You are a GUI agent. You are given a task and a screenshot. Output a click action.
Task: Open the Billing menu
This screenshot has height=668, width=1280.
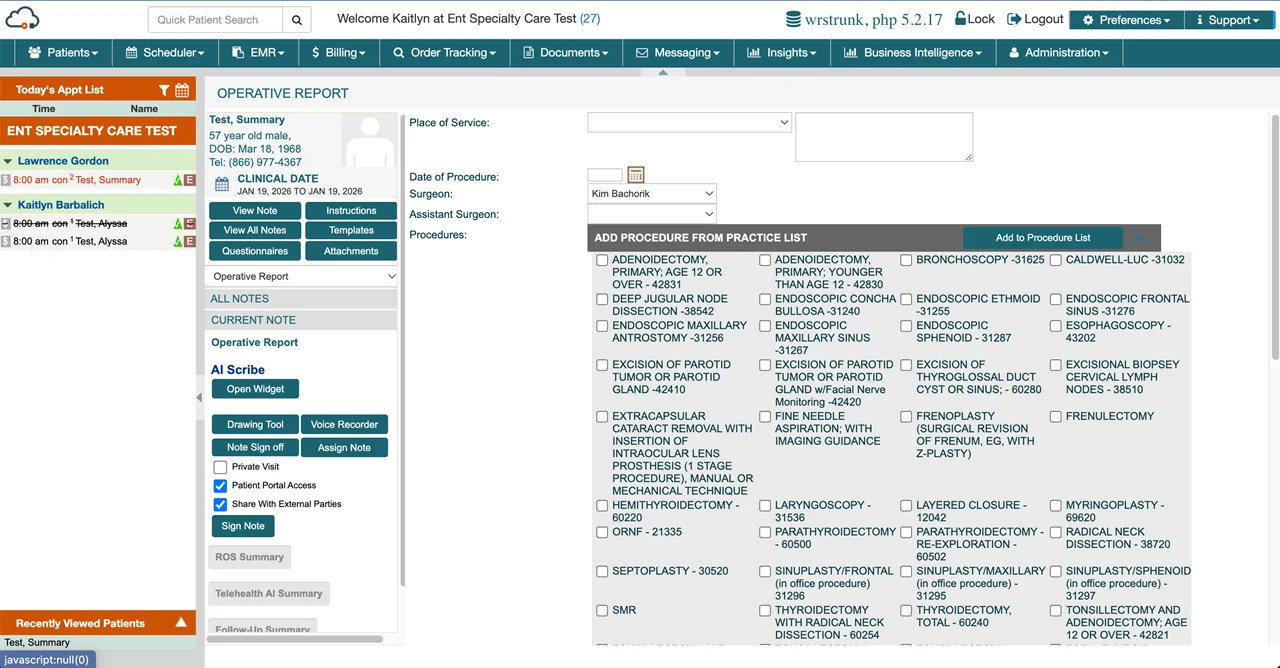click(336, 53)
